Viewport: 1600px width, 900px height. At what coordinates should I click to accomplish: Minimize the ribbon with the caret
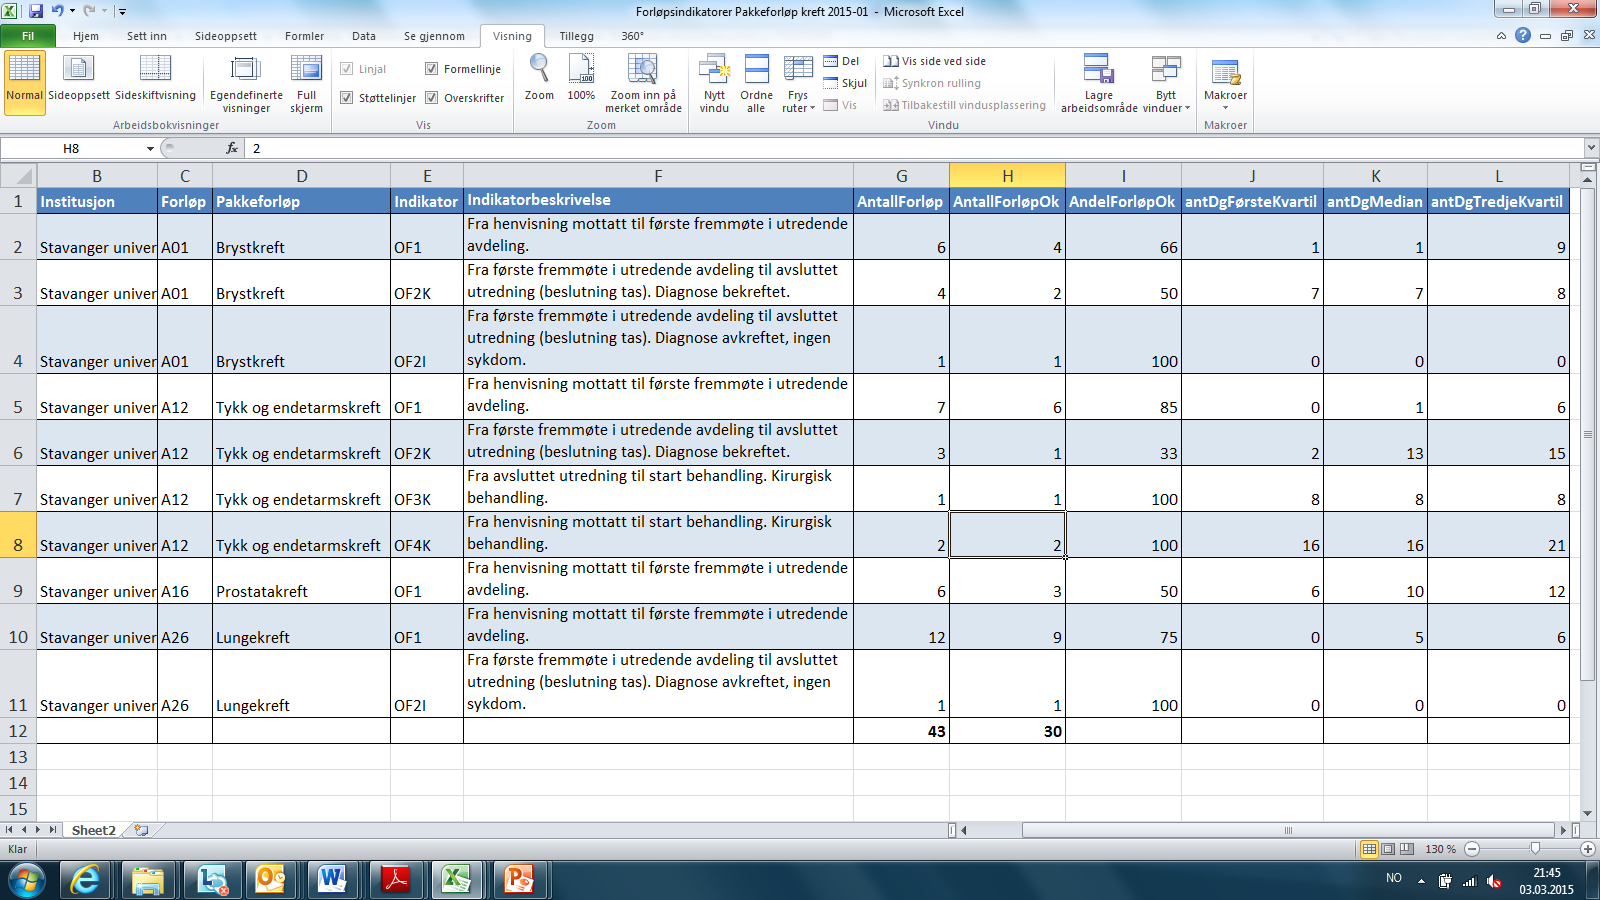tap(1501, 36)
